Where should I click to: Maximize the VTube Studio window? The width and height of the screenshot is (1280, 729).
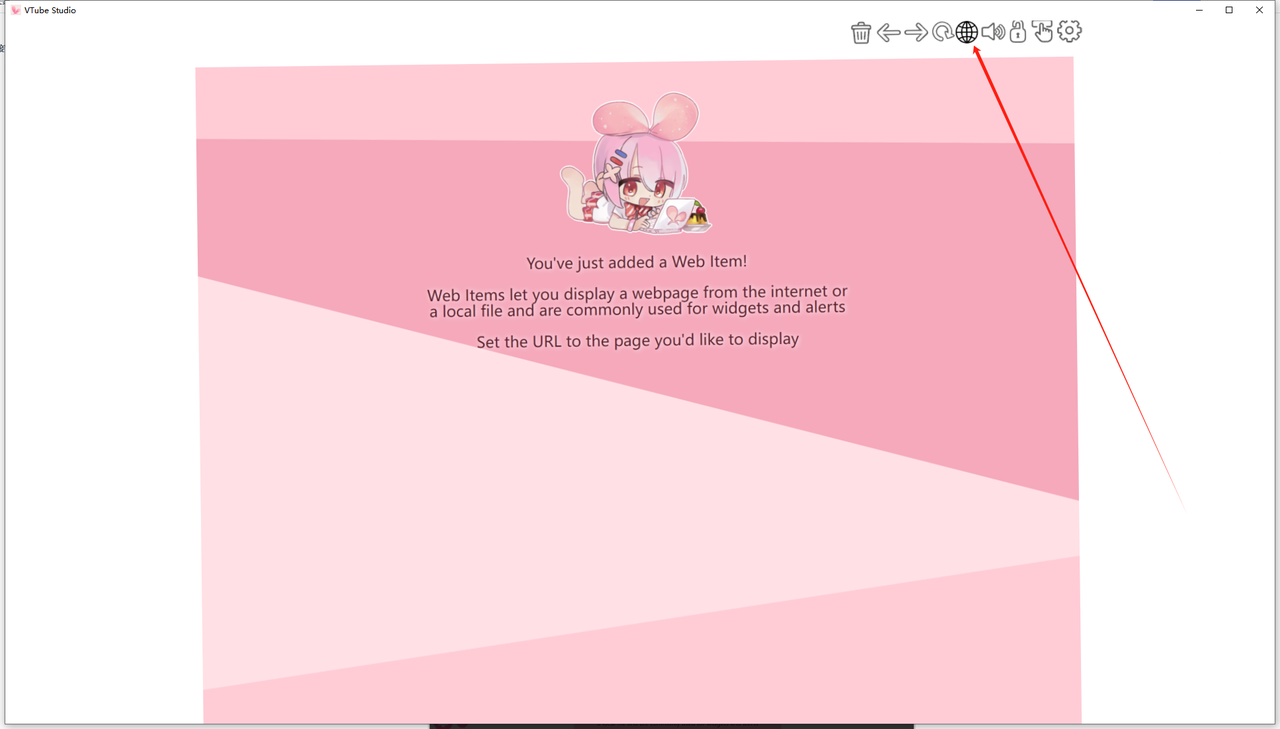tap(1229, 10)
